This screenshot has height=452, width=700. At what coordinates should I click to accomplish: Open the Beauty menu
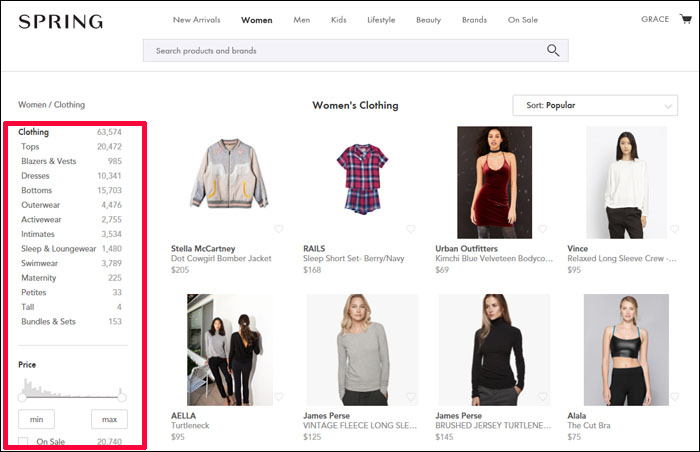[429, 20]
